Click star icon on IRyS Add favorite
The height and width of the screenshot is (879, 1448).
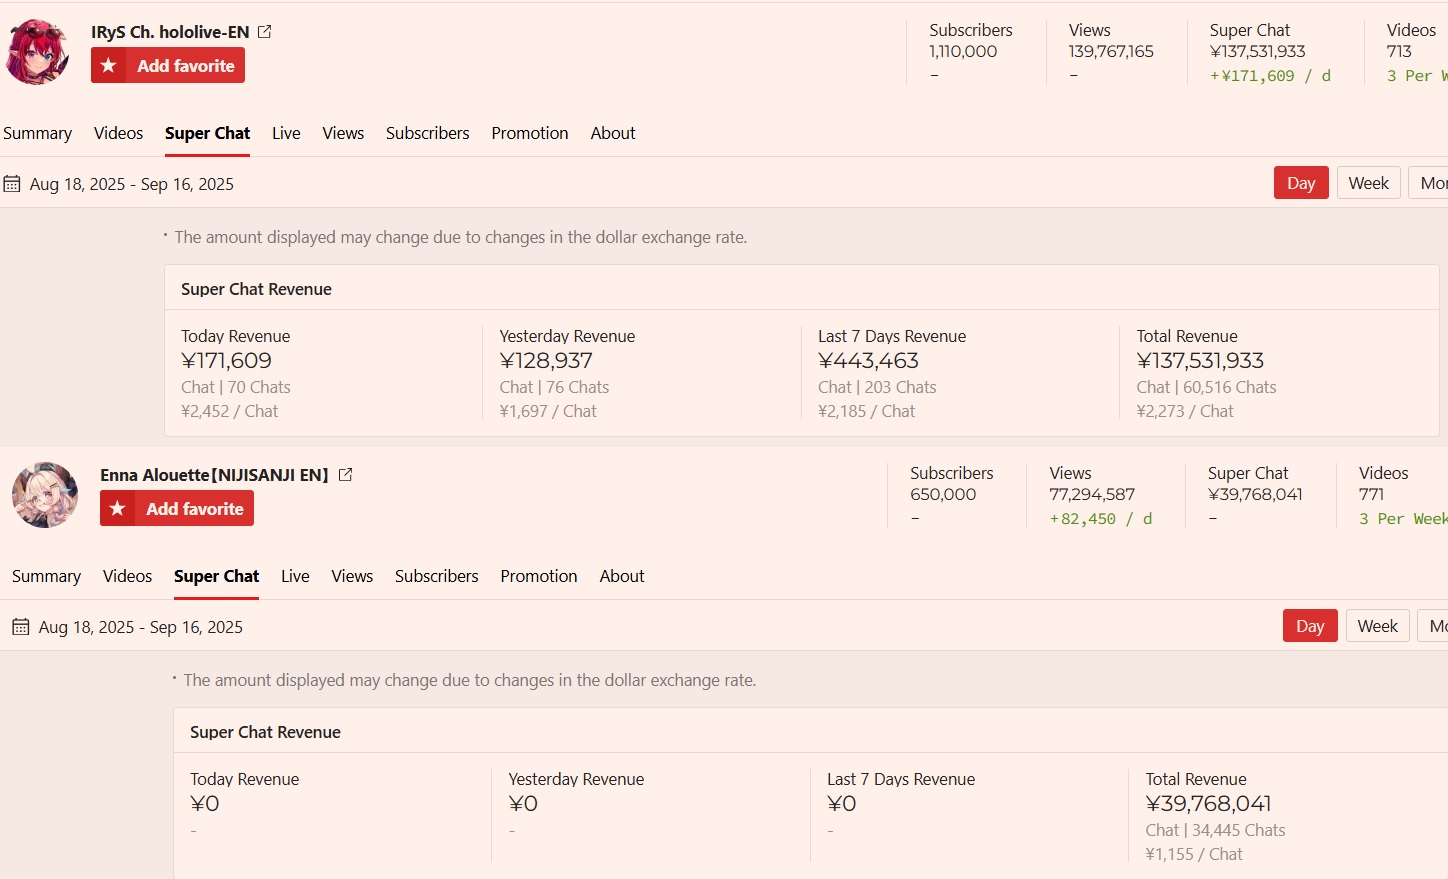point(109,66)
